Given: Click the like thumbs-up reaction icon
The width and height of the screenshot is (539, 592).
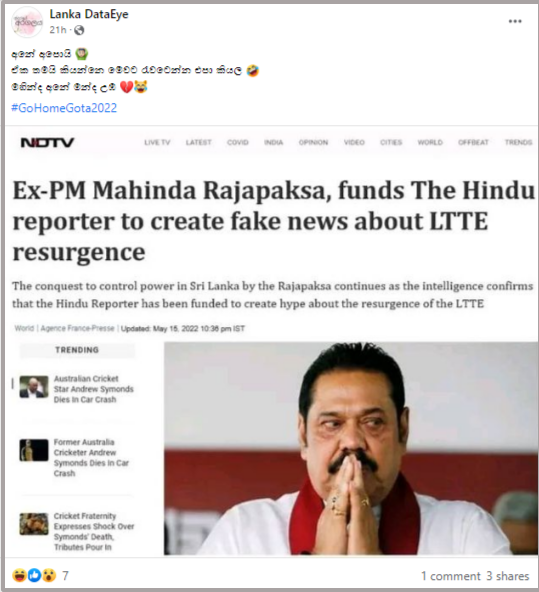Looking at the screenshot, I should pyautogui.click(x=34, y=575).
